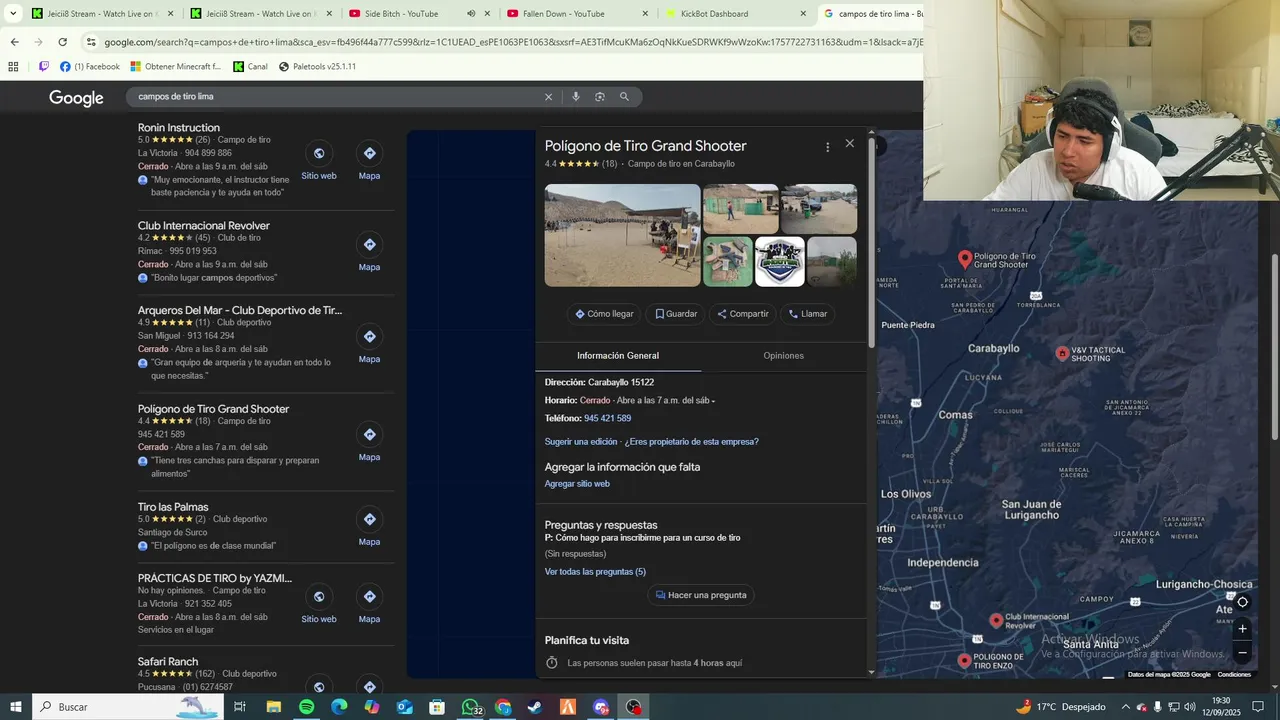
Task: Open WhatsApp from the taskbar
Action: tap(470, 707)
